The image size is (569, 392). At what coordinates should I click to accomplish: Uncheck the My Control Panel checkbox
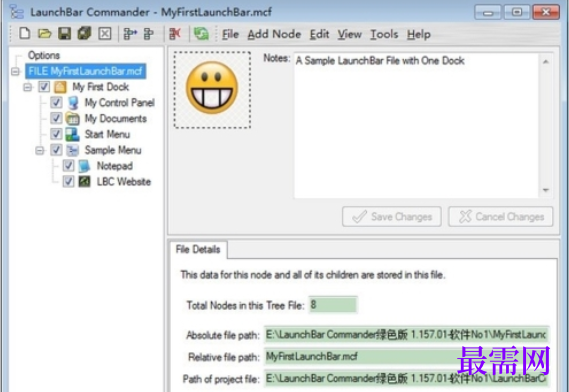[x=56, y=103]
